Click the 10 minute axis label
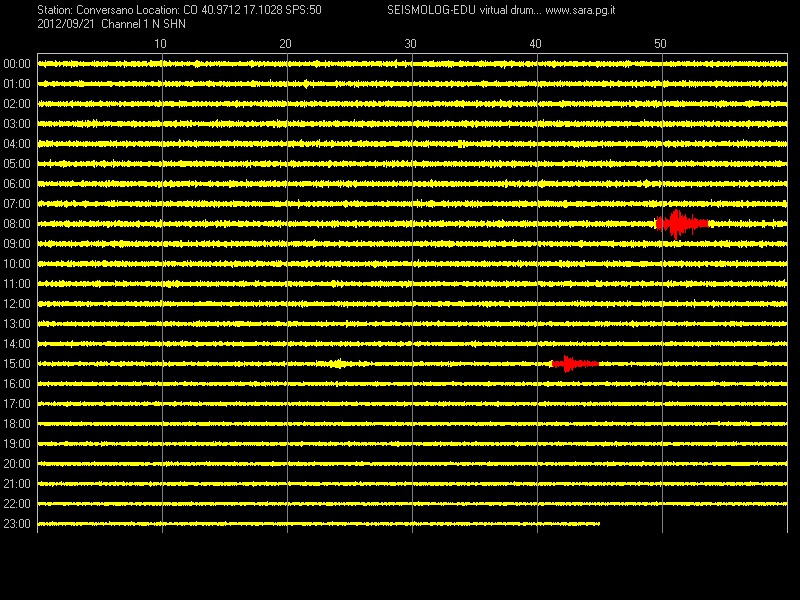This screenshot has height=600, width=800. (160, 44)
